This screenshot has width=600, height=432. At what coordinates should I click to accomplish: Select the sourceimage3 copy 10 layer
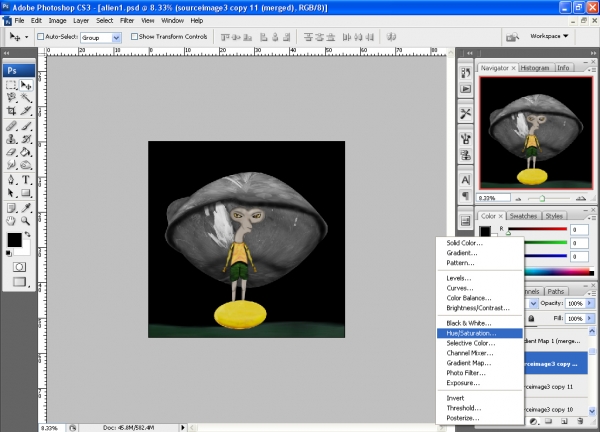(555, 409)
